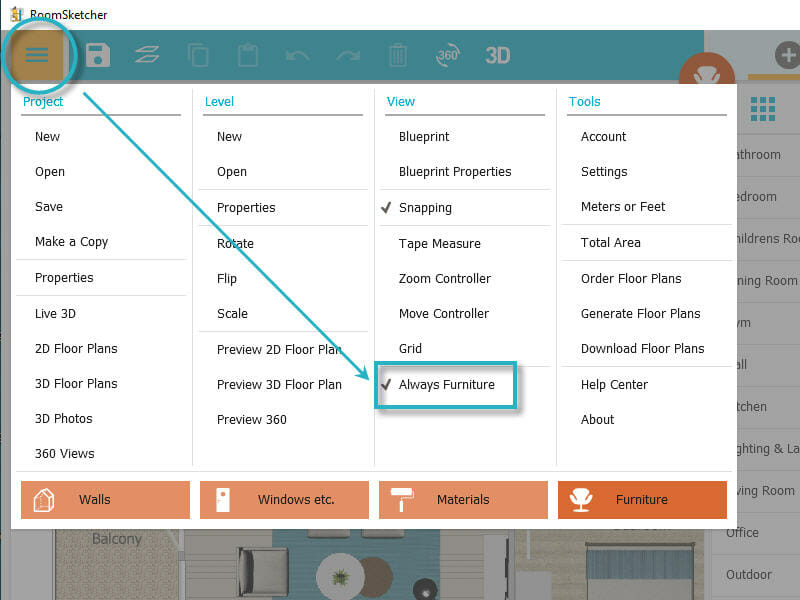Image resolution: width=800 pixels, height=600 pixels.
Task: Click the Copy icon in toolbar
Action: point(198,55)
